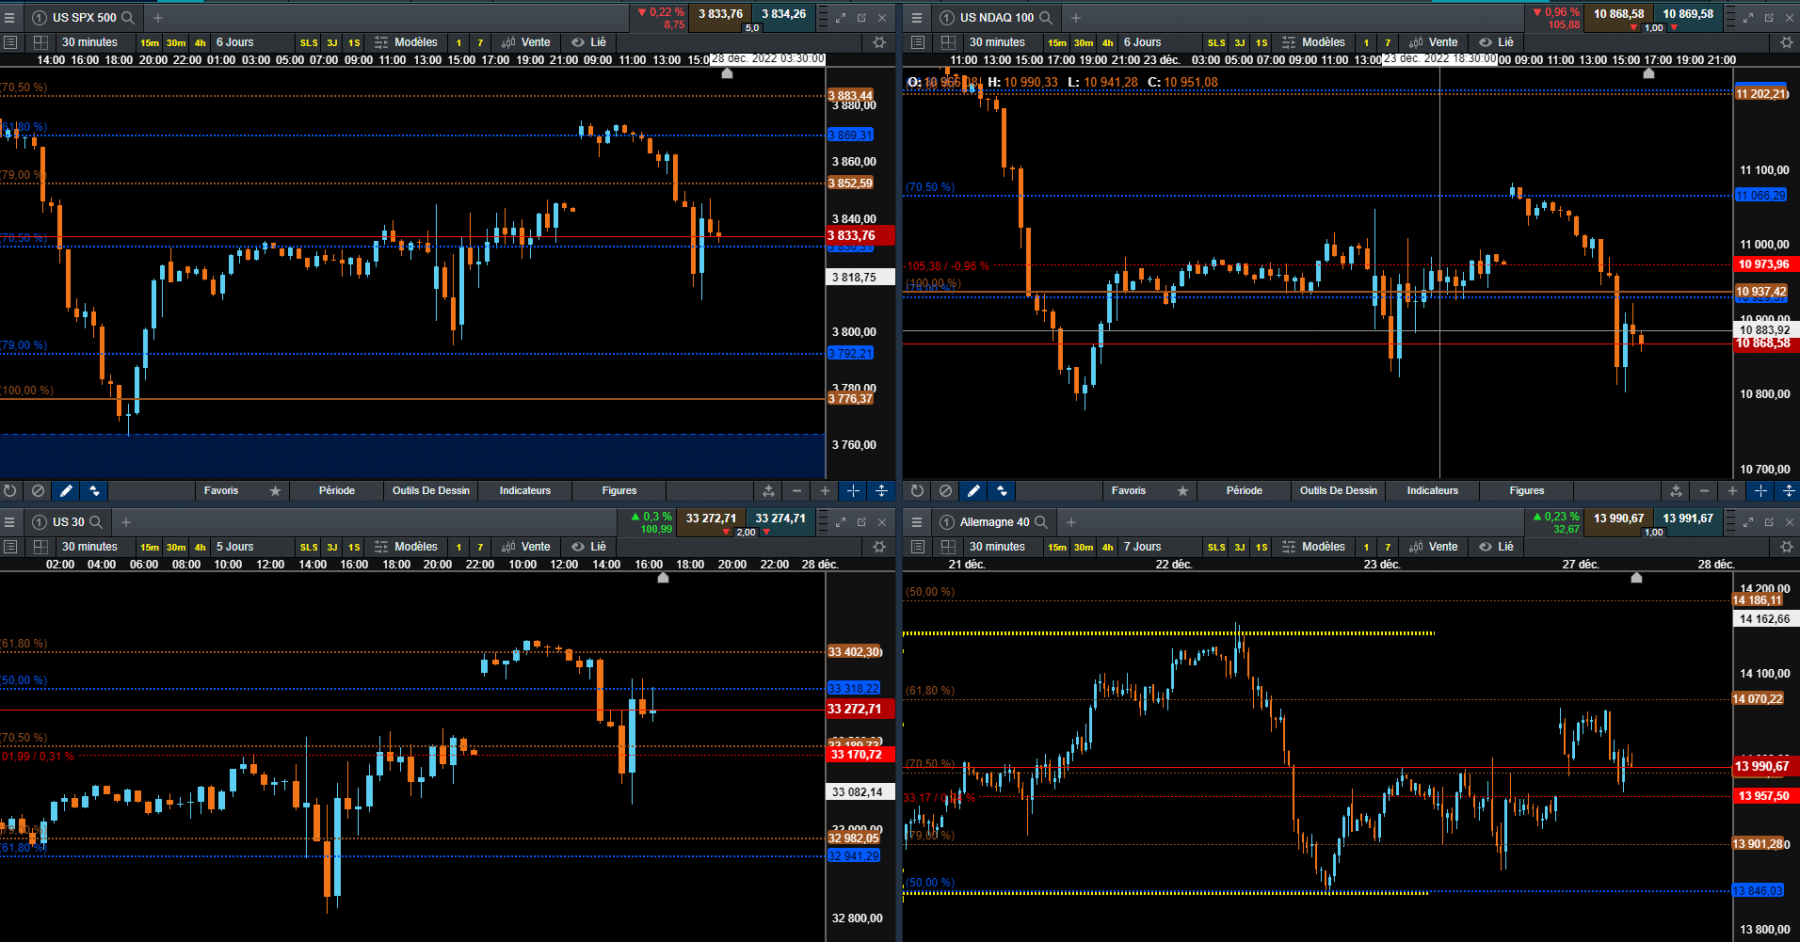
Task: Open the hamburger menu of US SPX 500 chart
Action: click(10, 17)
